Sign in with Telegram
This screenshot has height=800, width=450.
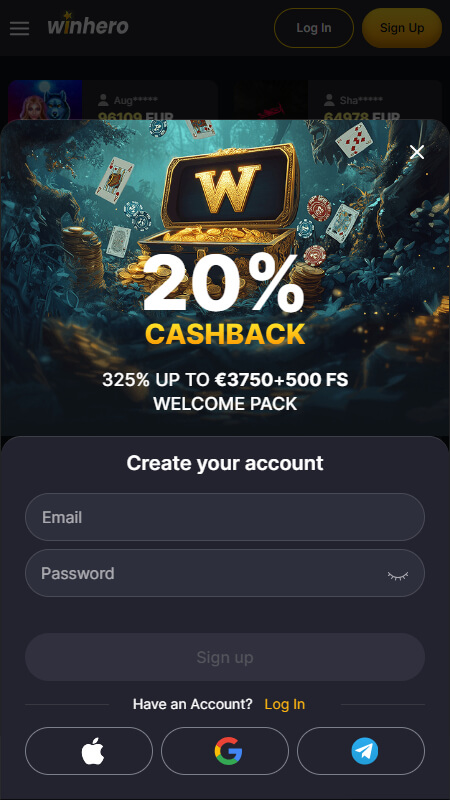(x=361, y=751)
